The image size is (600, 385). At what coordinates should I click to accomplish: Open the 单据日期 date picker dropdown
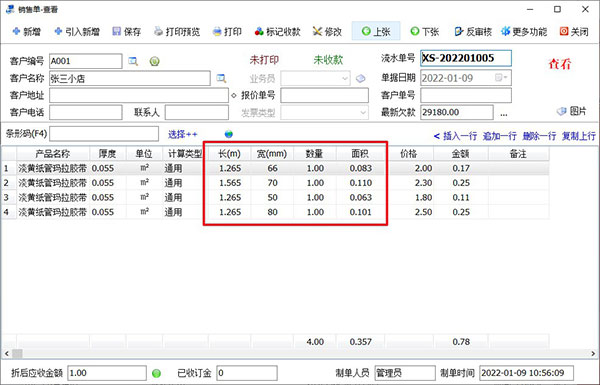tap(501, 78)
